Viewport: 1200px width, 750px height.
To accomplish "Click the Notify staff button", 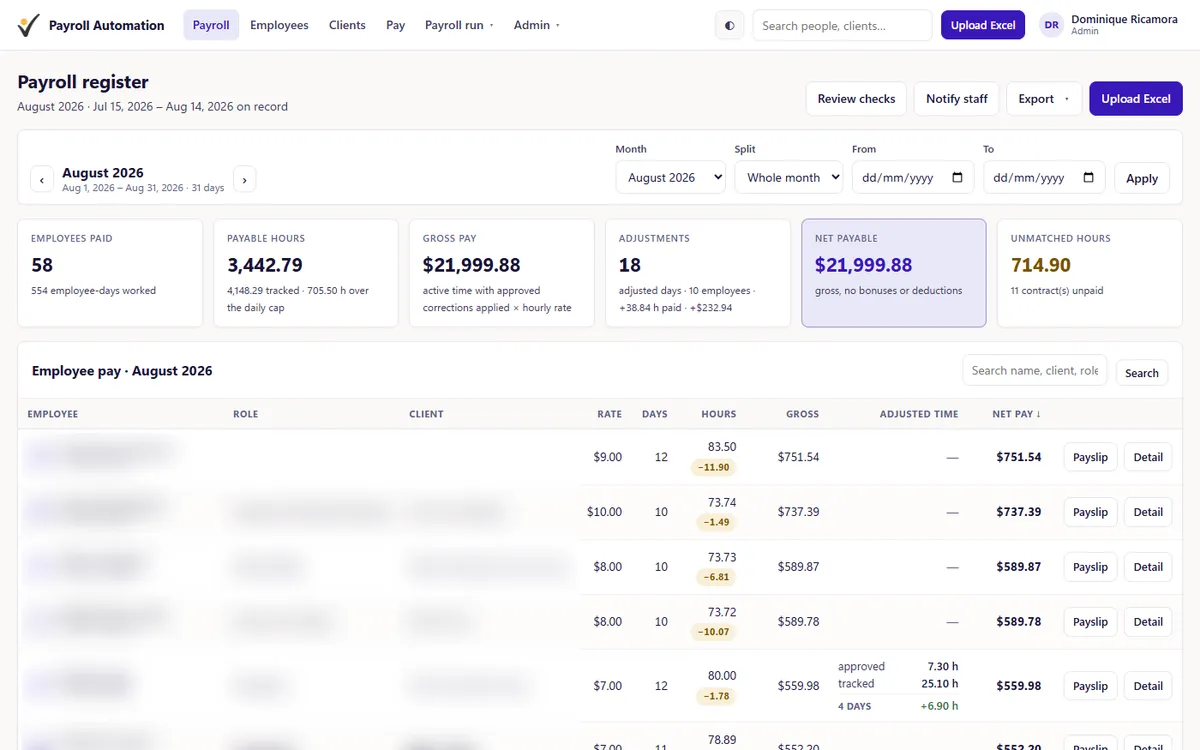I will click(x=957, y=99).
